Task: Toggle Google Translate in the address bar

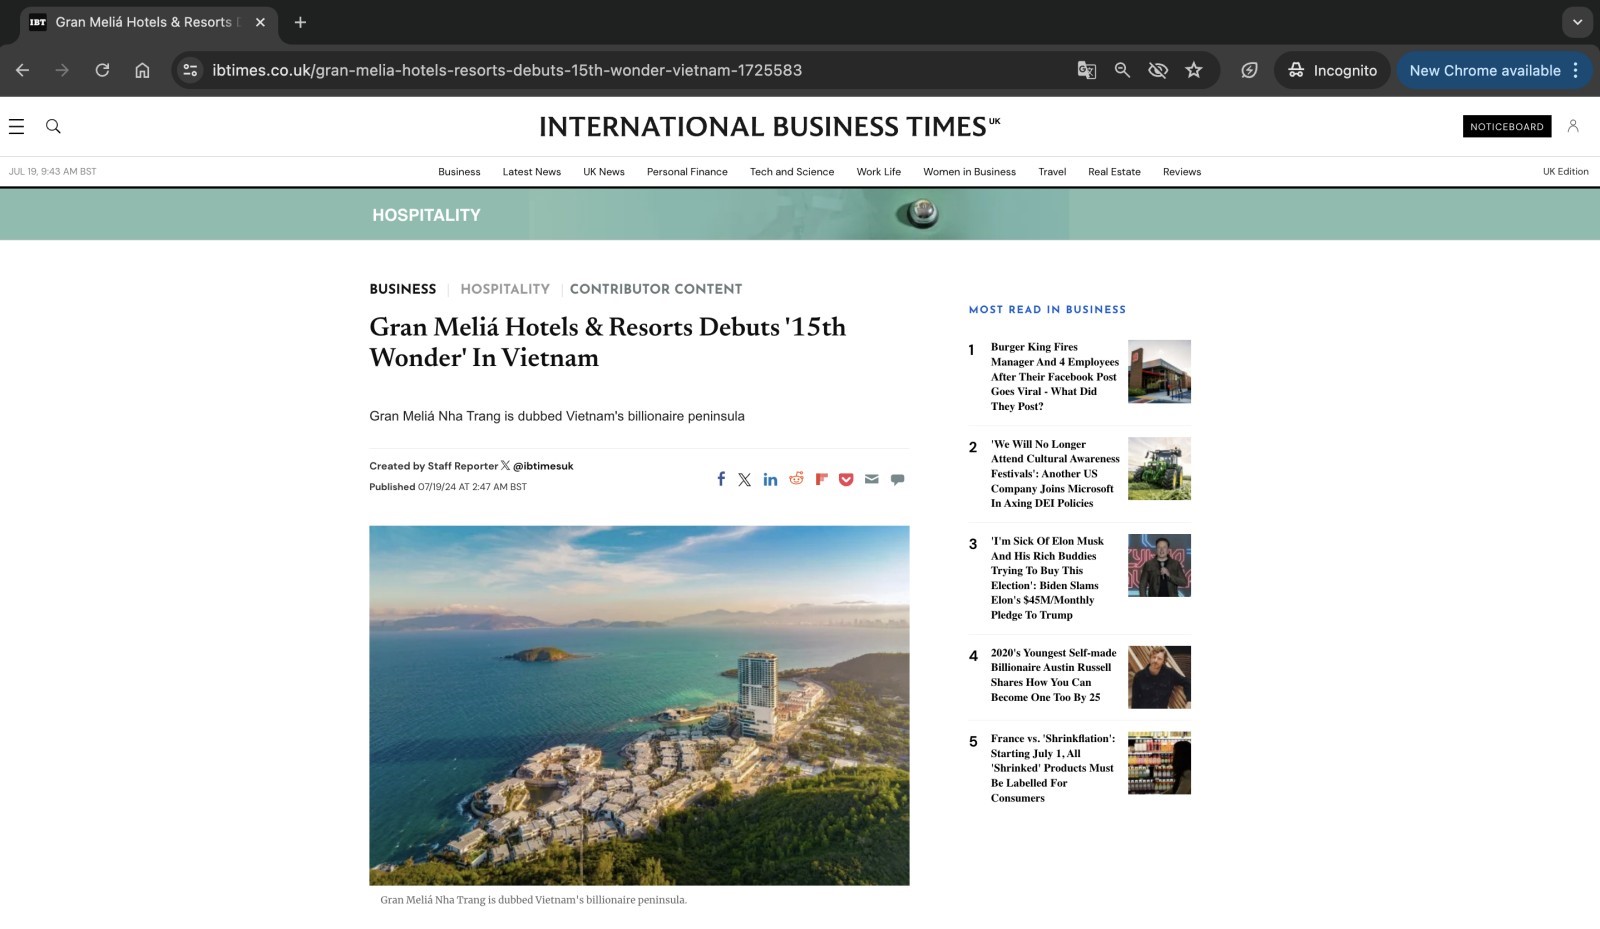Action: [1086, 70]
